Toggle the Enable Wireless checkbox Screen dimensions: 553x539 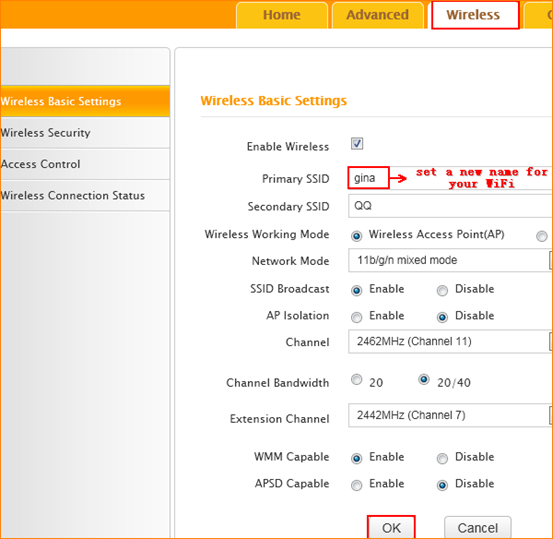pos(357,144)
